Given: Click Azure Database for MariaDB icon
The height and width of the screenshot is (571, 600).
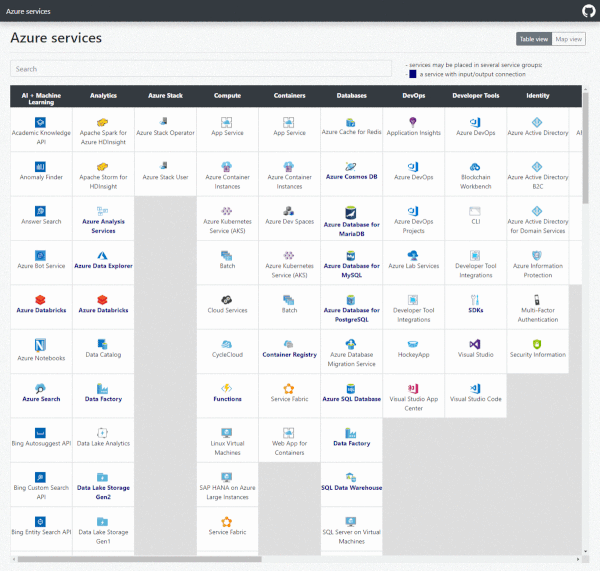Looking at the screenshot, I should (351, 213).
